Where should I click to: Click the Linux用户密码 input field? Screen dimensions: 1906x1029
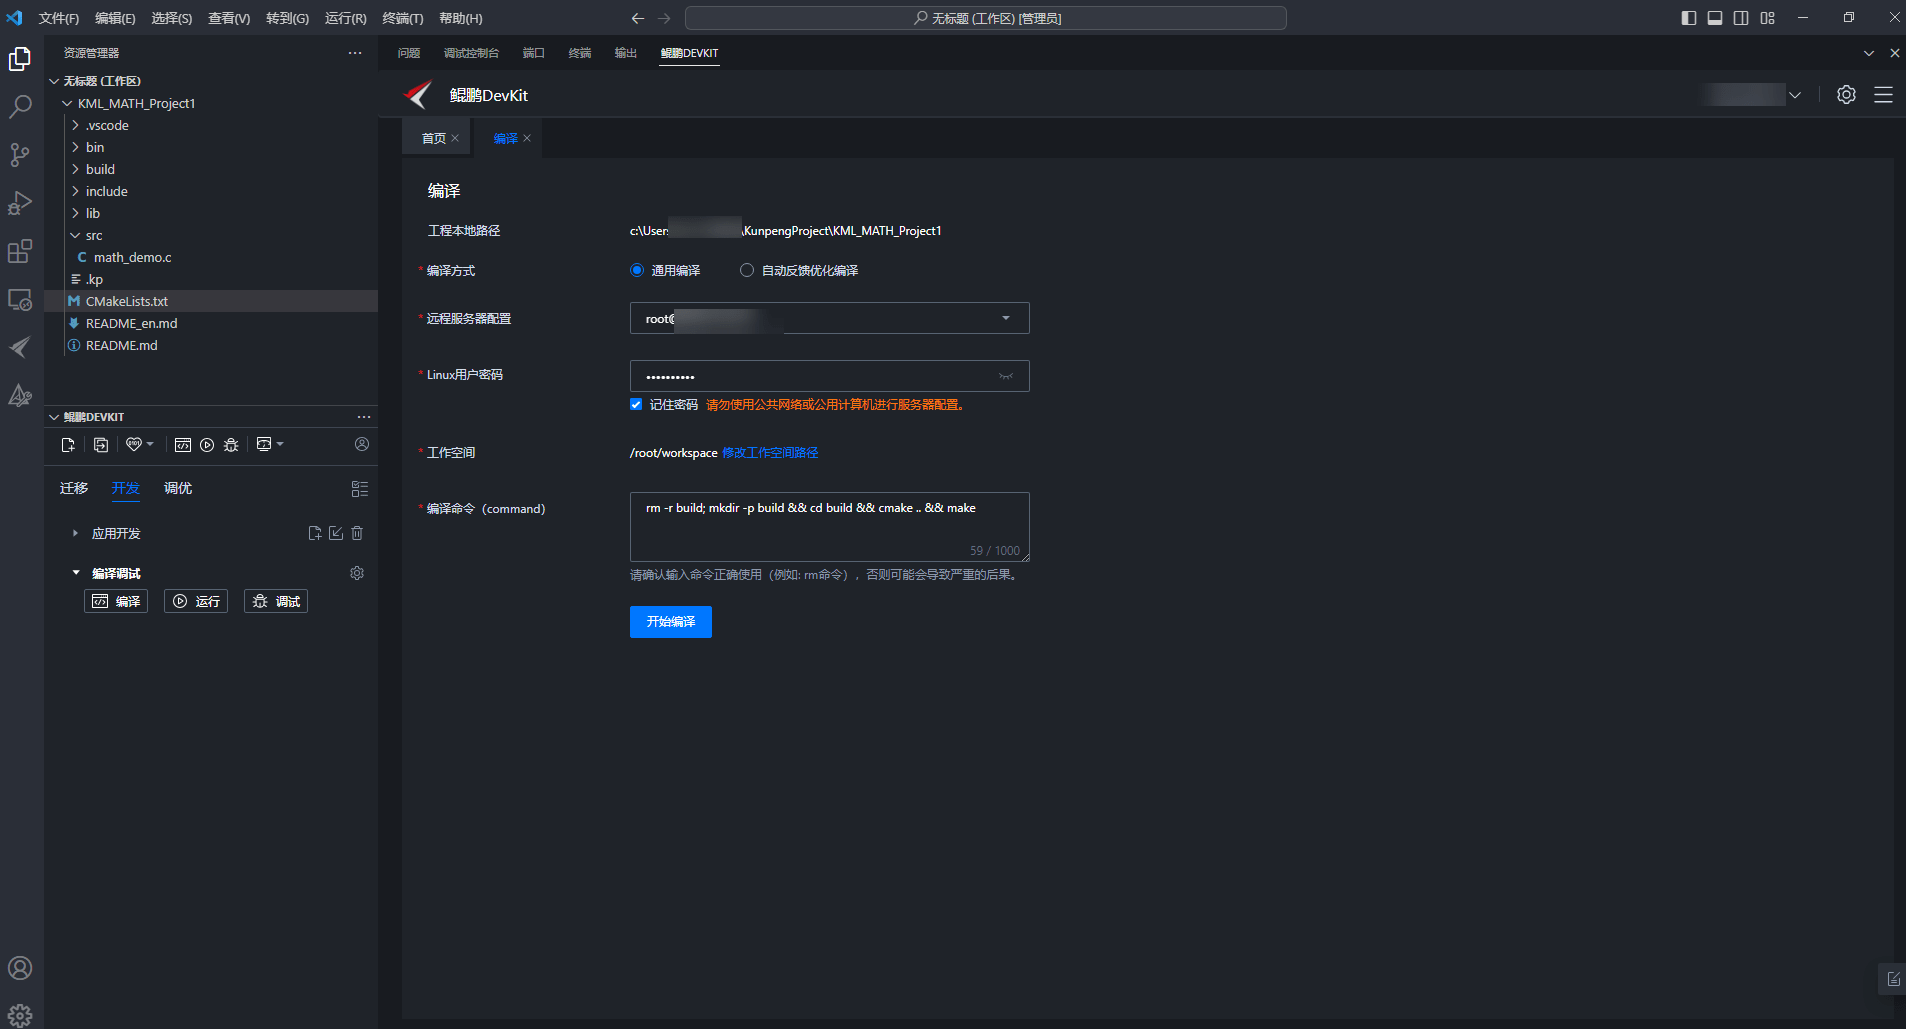pyautogui.click(x=830, y=376)
